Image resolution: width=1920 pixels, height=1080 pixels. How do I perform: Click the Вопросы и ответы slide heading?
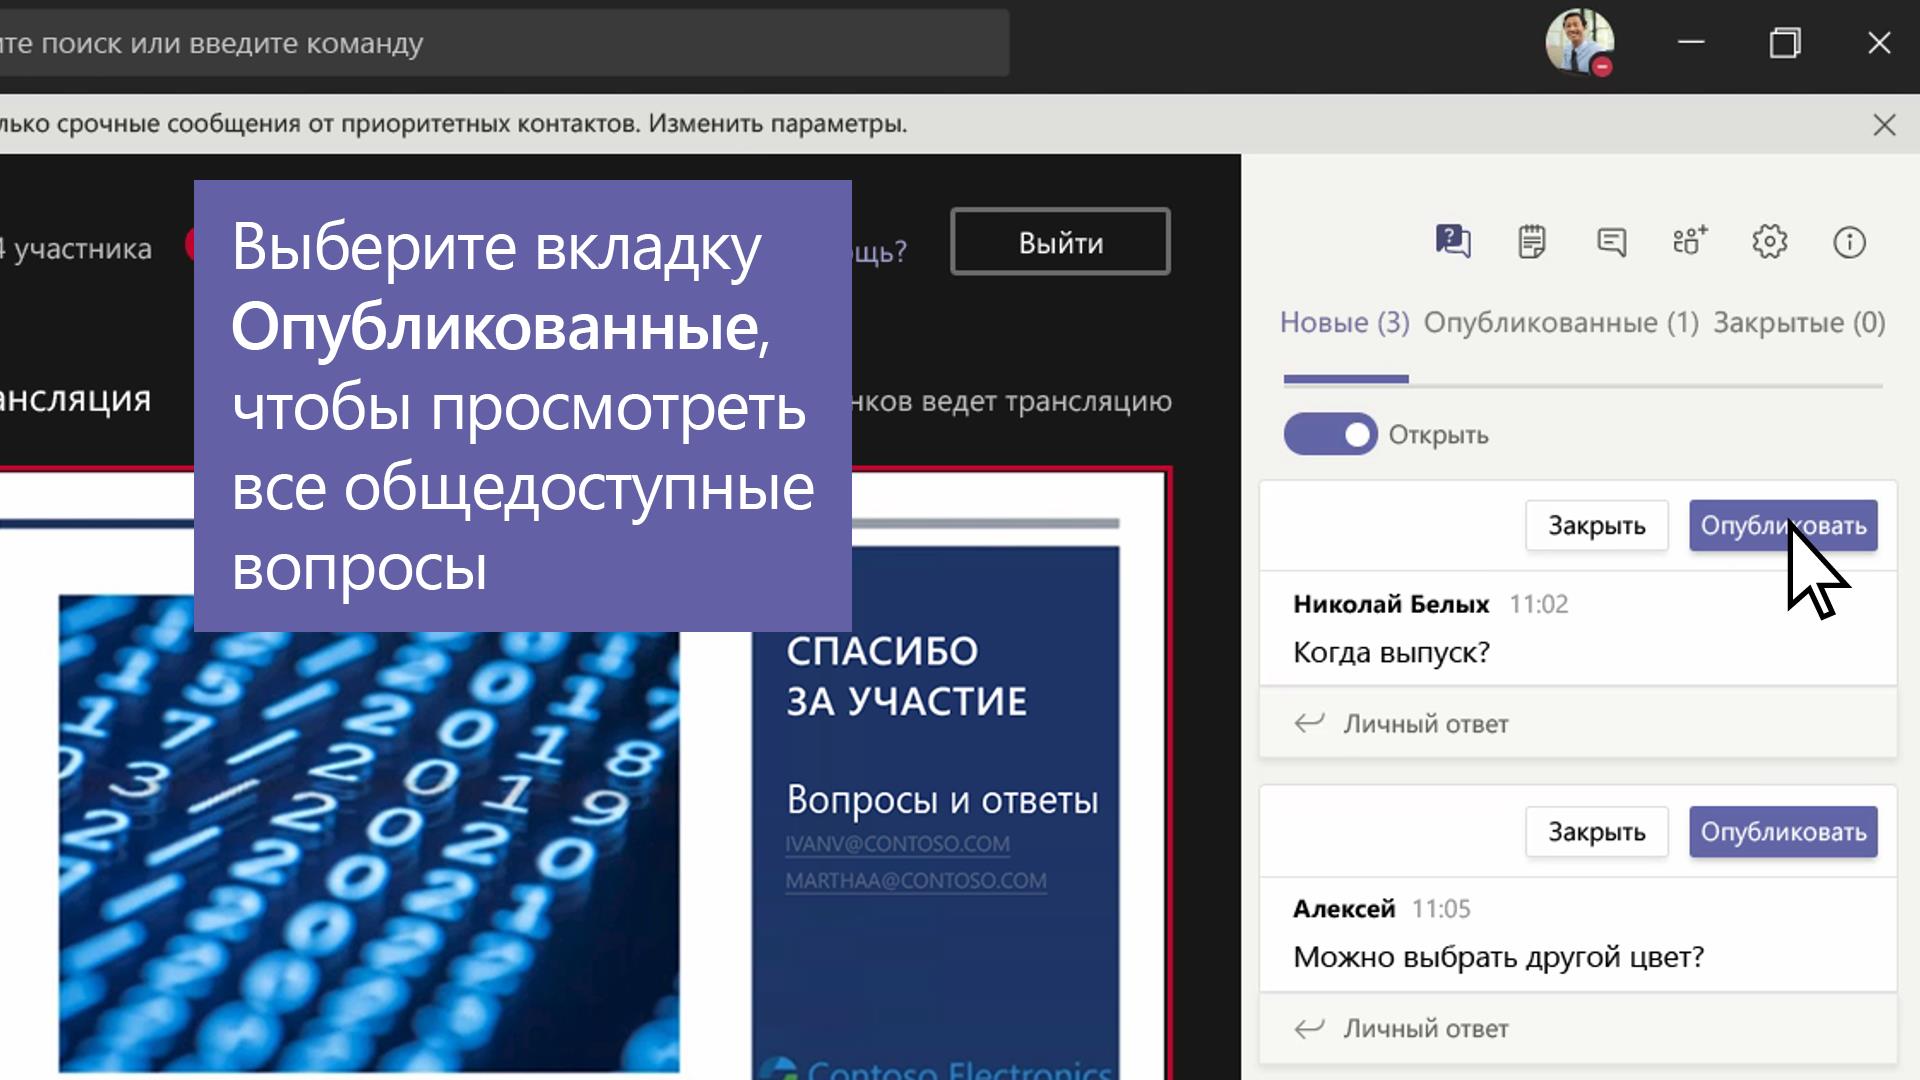[942, 800]
